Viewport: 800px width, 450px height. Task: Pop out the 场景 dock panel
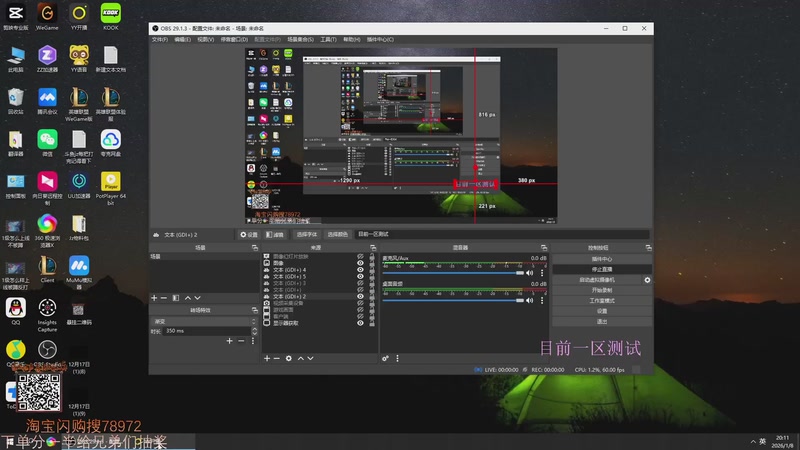255,248
